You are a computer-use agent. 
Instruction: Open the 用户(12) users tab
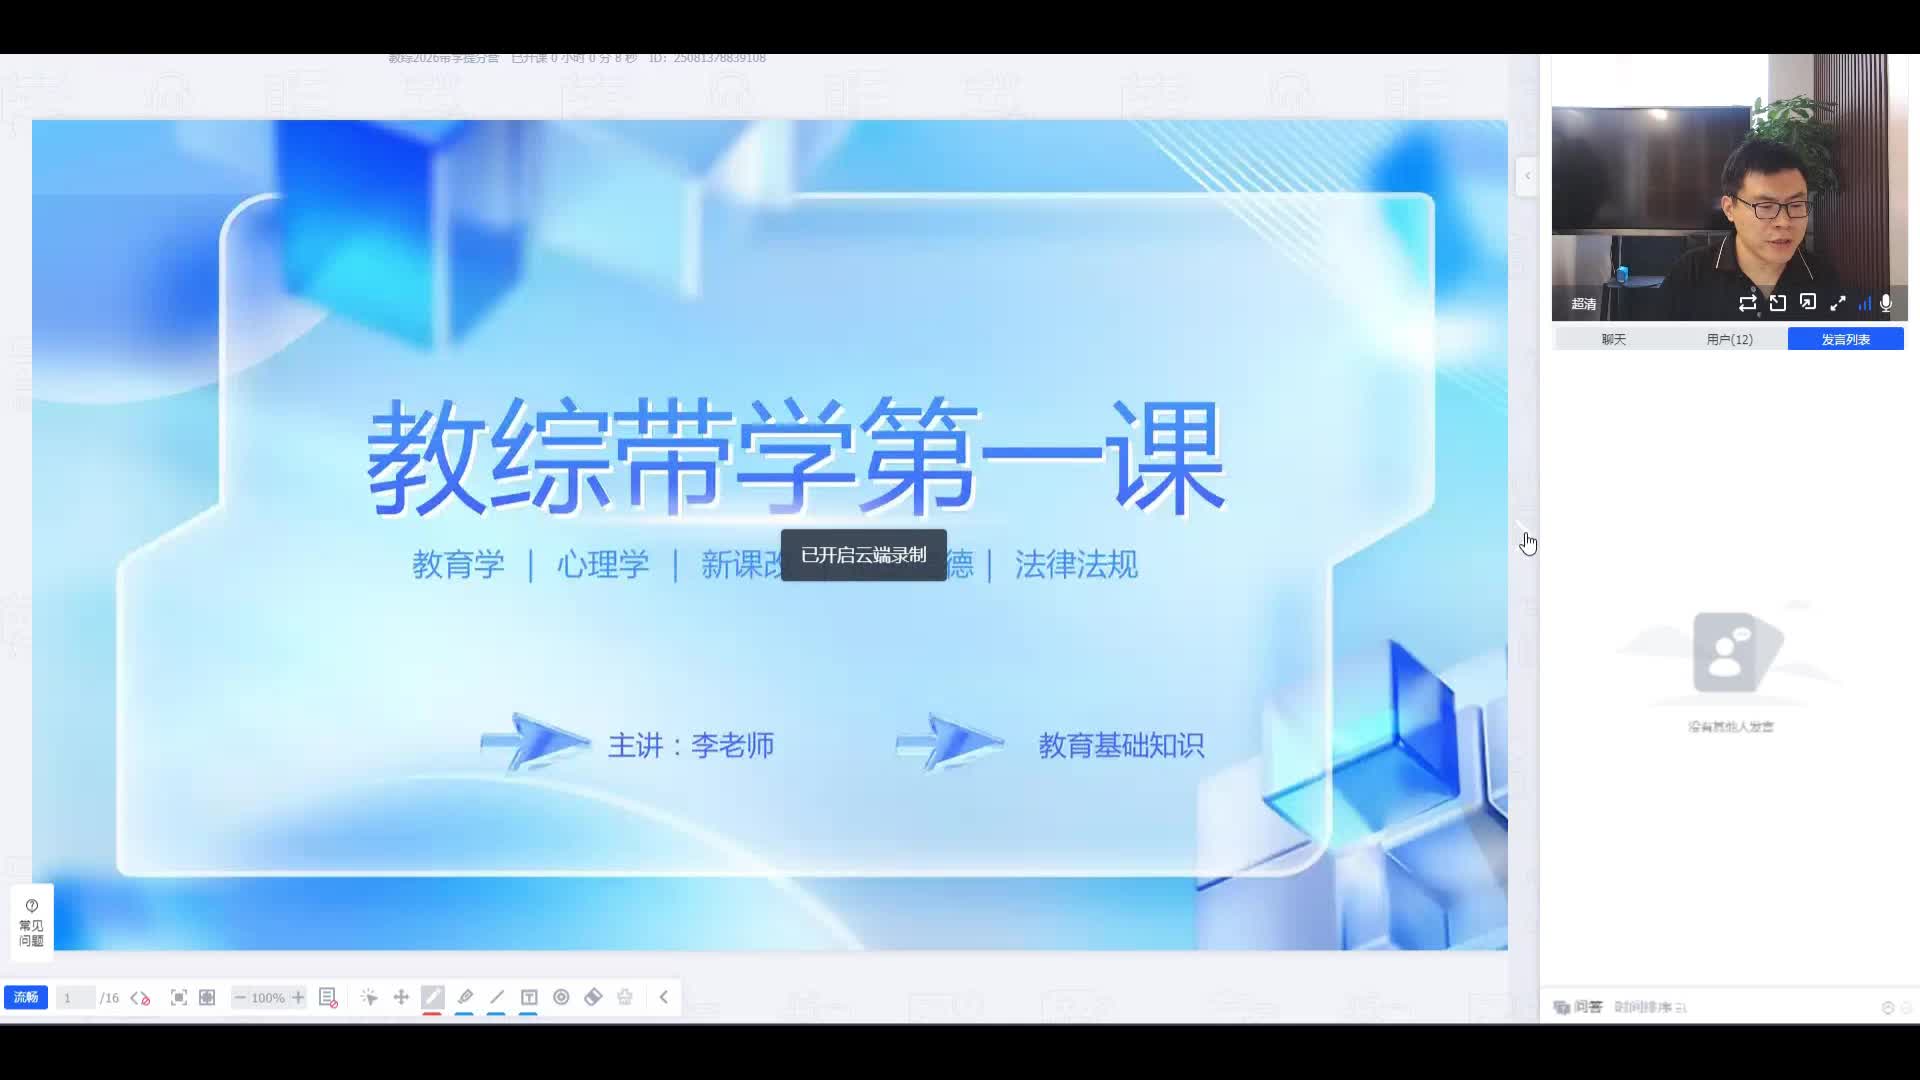1729,339
